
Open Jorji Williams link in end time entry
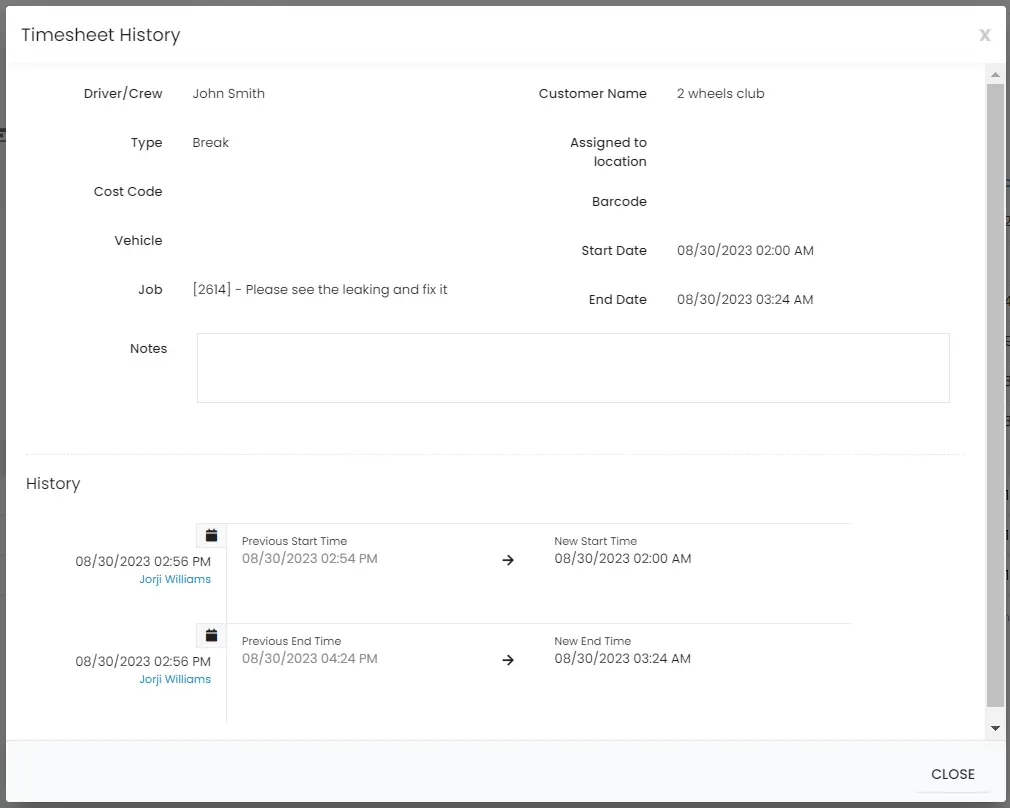click(175, 679)
